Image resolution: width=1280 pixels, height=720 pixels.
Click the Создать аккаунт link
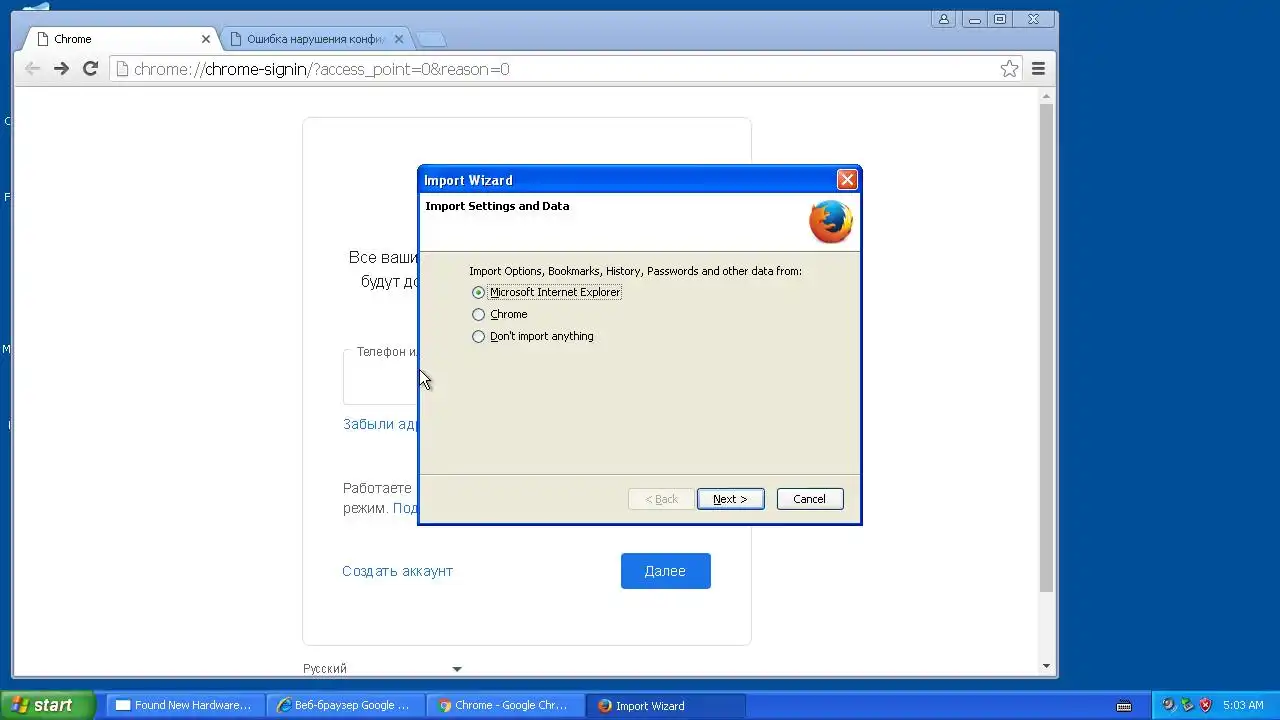click(x=397, y=571)
